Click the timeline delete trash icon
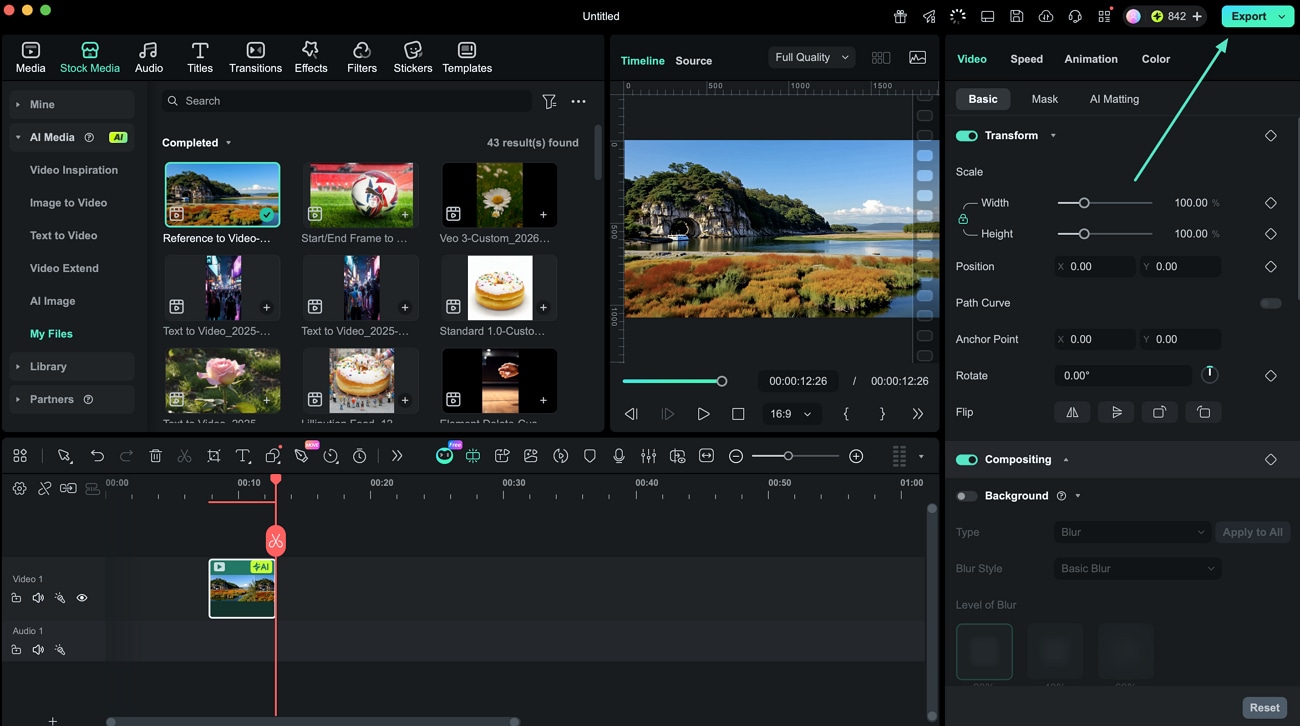The image size is (1300, 726). (155, 456)
